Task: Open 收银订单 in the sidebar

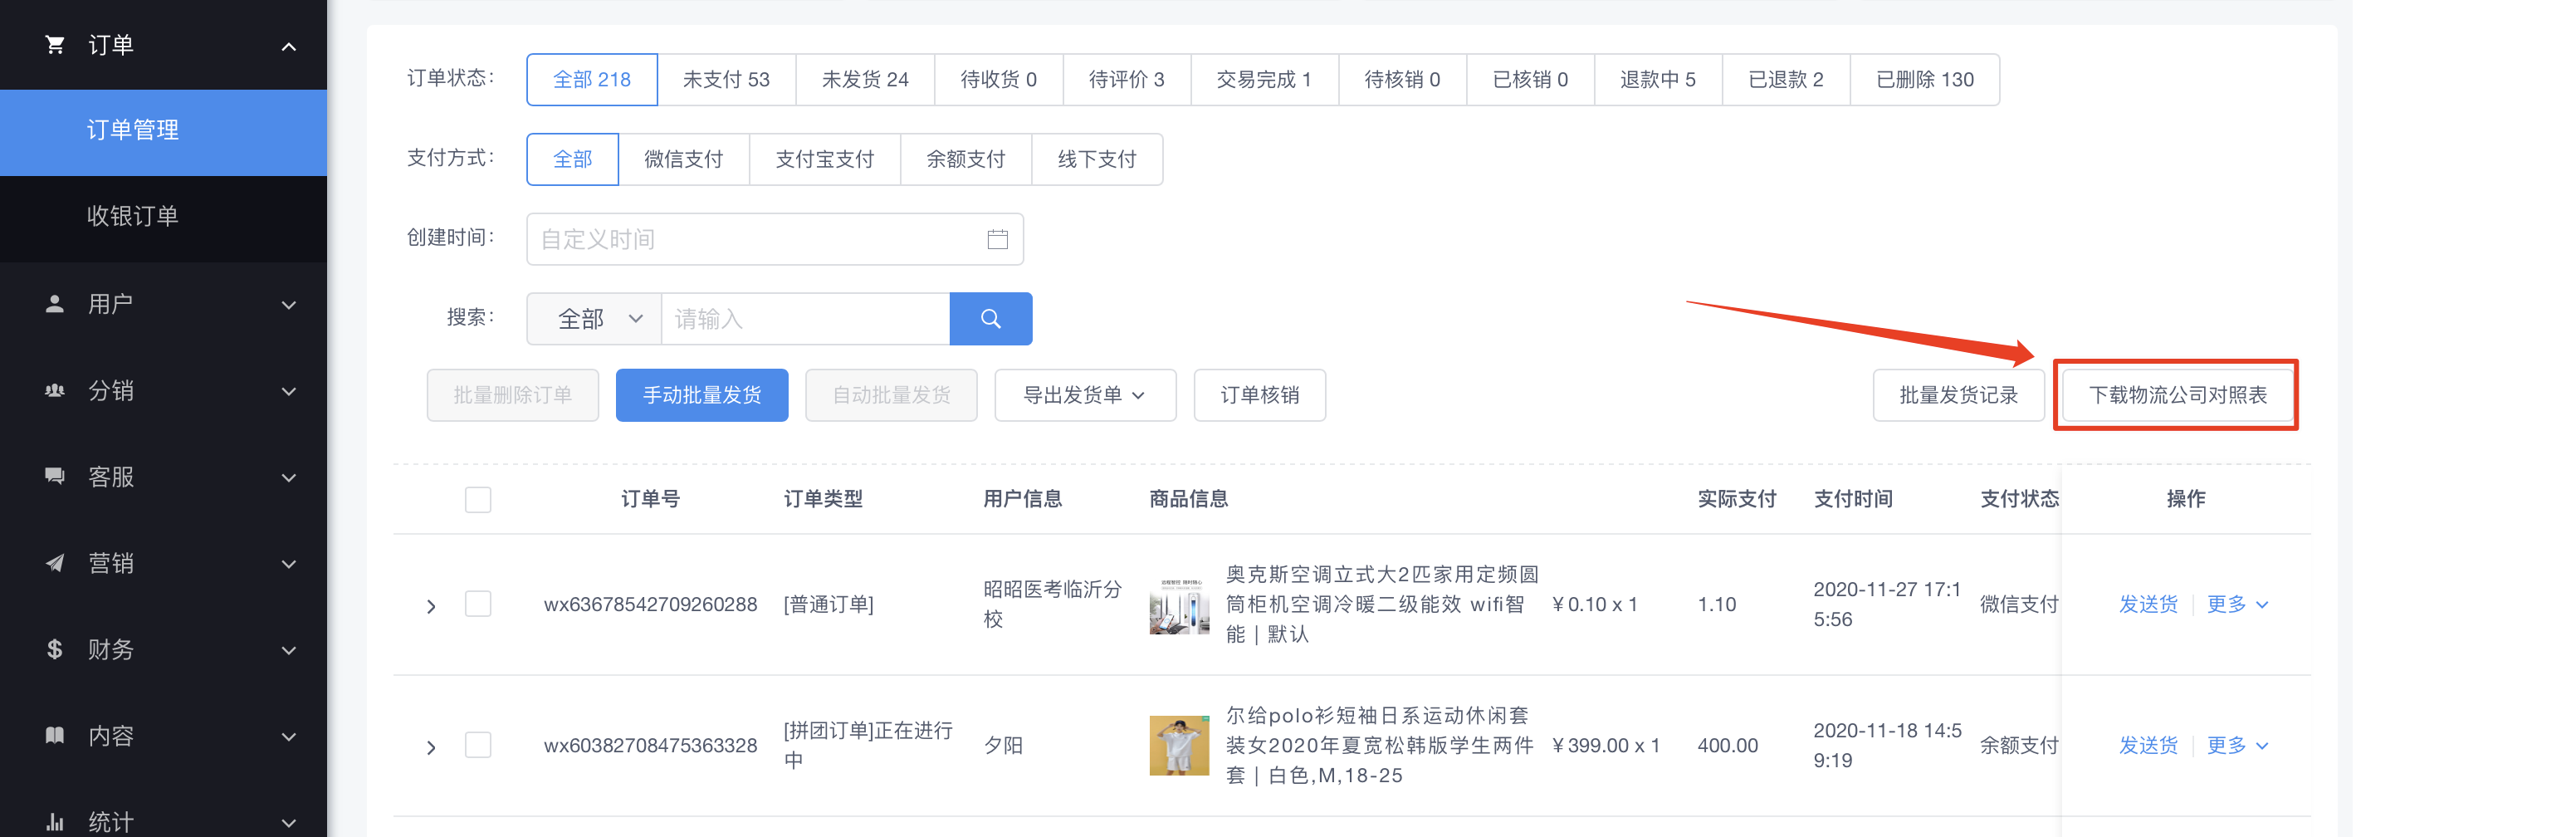Action: point(163,217)
